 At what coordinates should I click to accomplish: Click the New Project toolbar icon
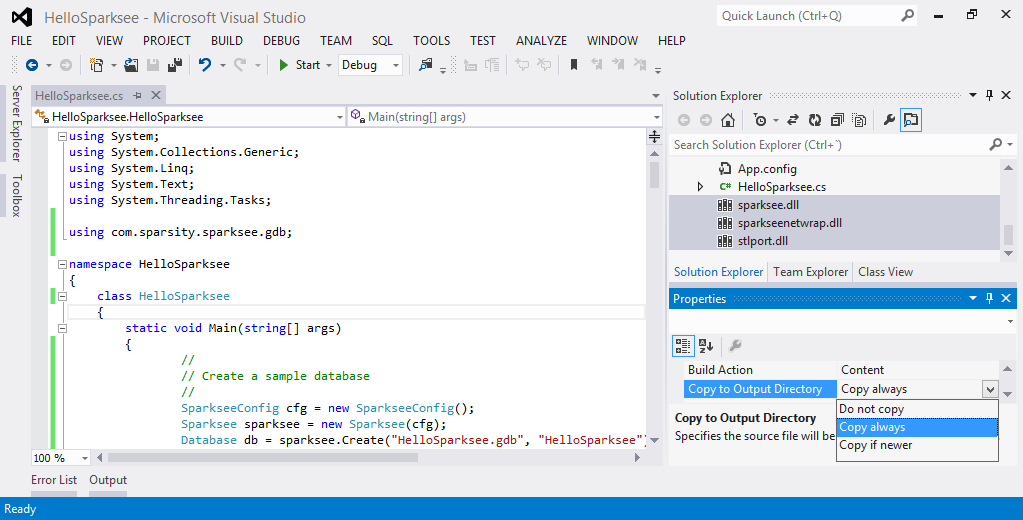click(97, 65)
